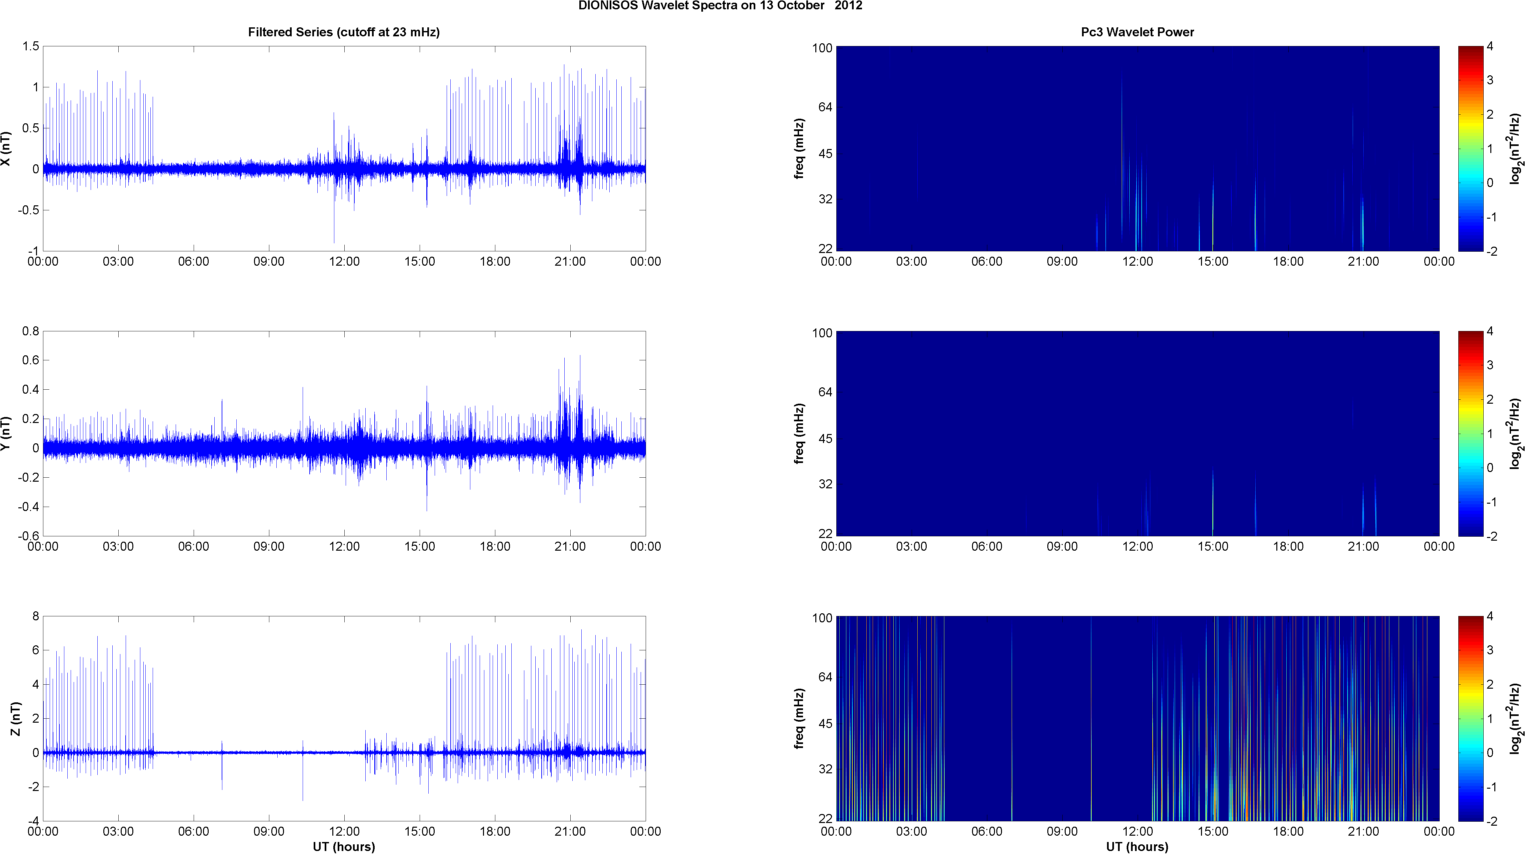Click the "0.6" tick on Y (nT) axis
The height and width of the screenshot is (854, 1525).
point(30,361)
